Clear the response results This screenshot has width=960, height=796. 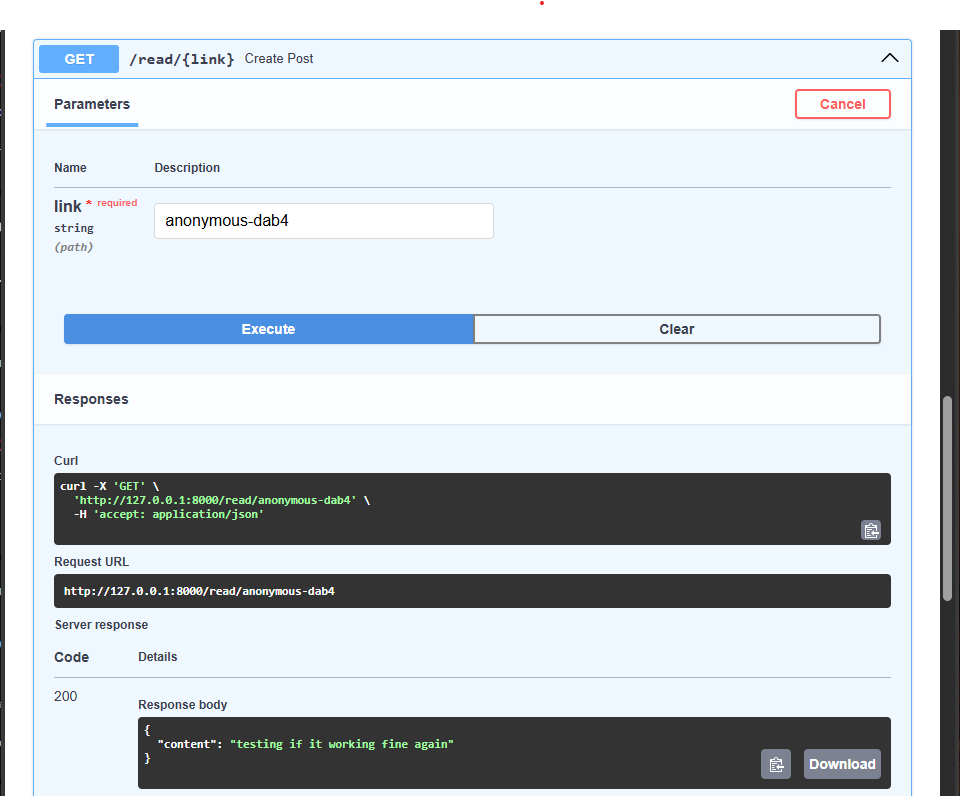[x=677, y=329]
